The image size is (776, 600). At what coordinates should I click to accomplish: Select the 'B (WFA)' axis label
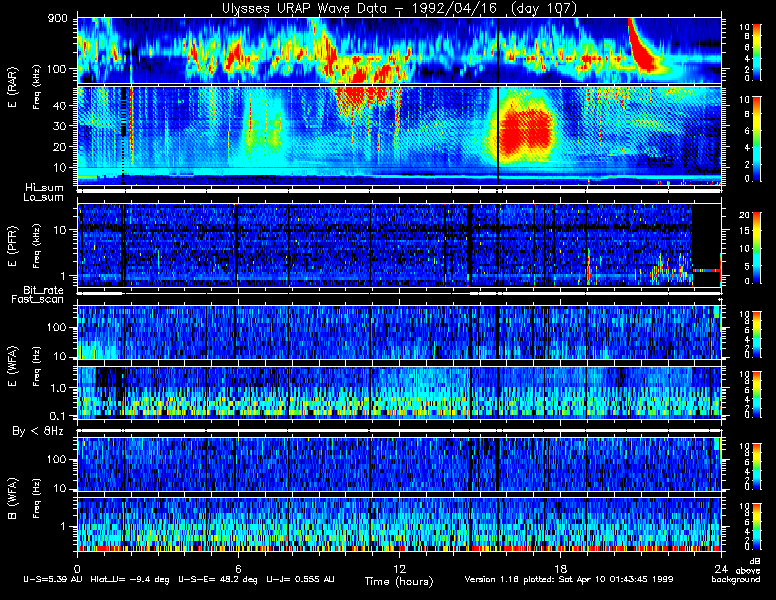12,498
